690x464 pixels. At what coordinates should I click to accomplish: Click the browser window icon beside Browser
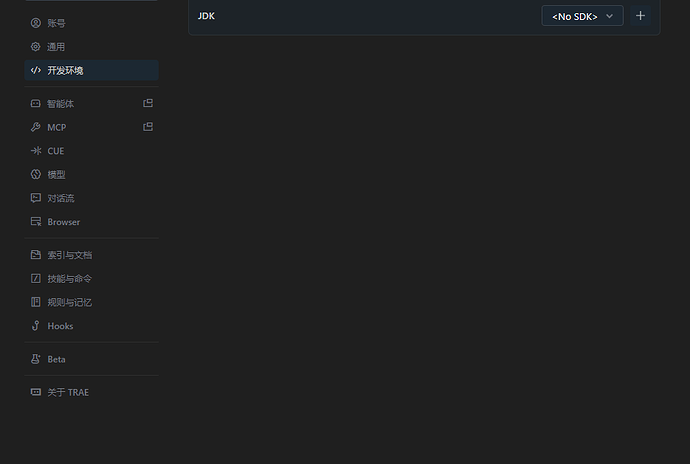(36, 221)
